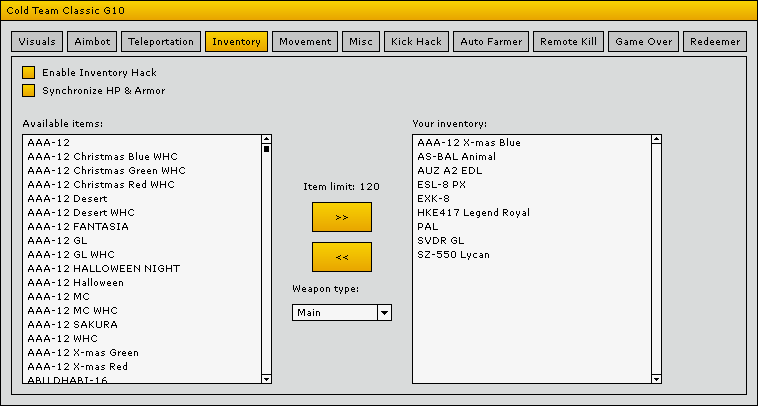Select SZ-550 Lycan in your inventory
The width and height of the screenshot is (758, 406).
453,255
